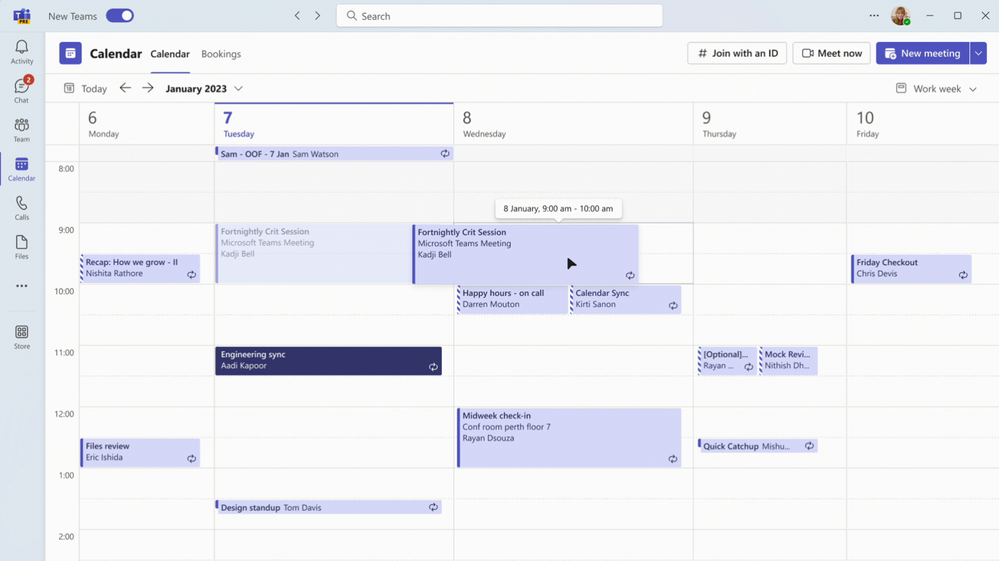
Task: Open the Work week view dropdown
Action: coord(937,89)
